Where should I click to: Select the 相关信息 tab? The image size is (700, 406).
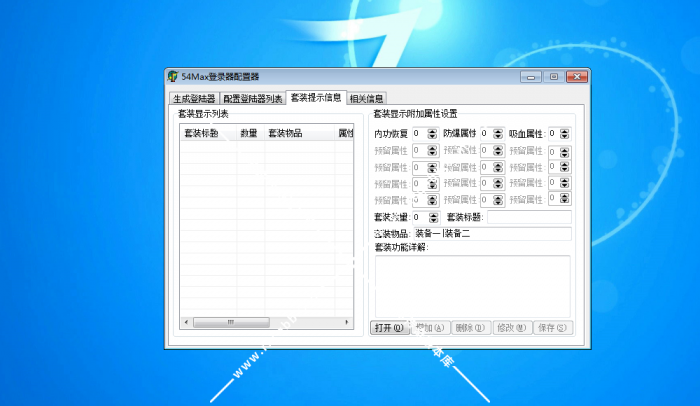366,99
